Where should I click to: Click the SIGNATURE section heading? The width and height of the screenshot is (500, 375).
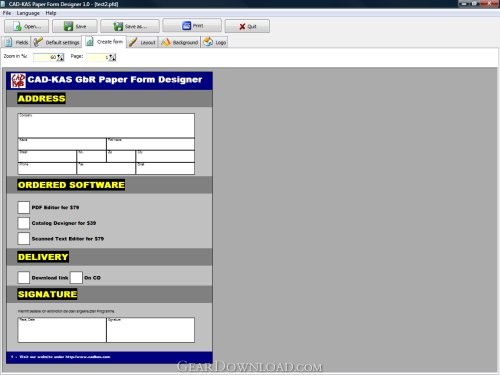pos(47,294)
